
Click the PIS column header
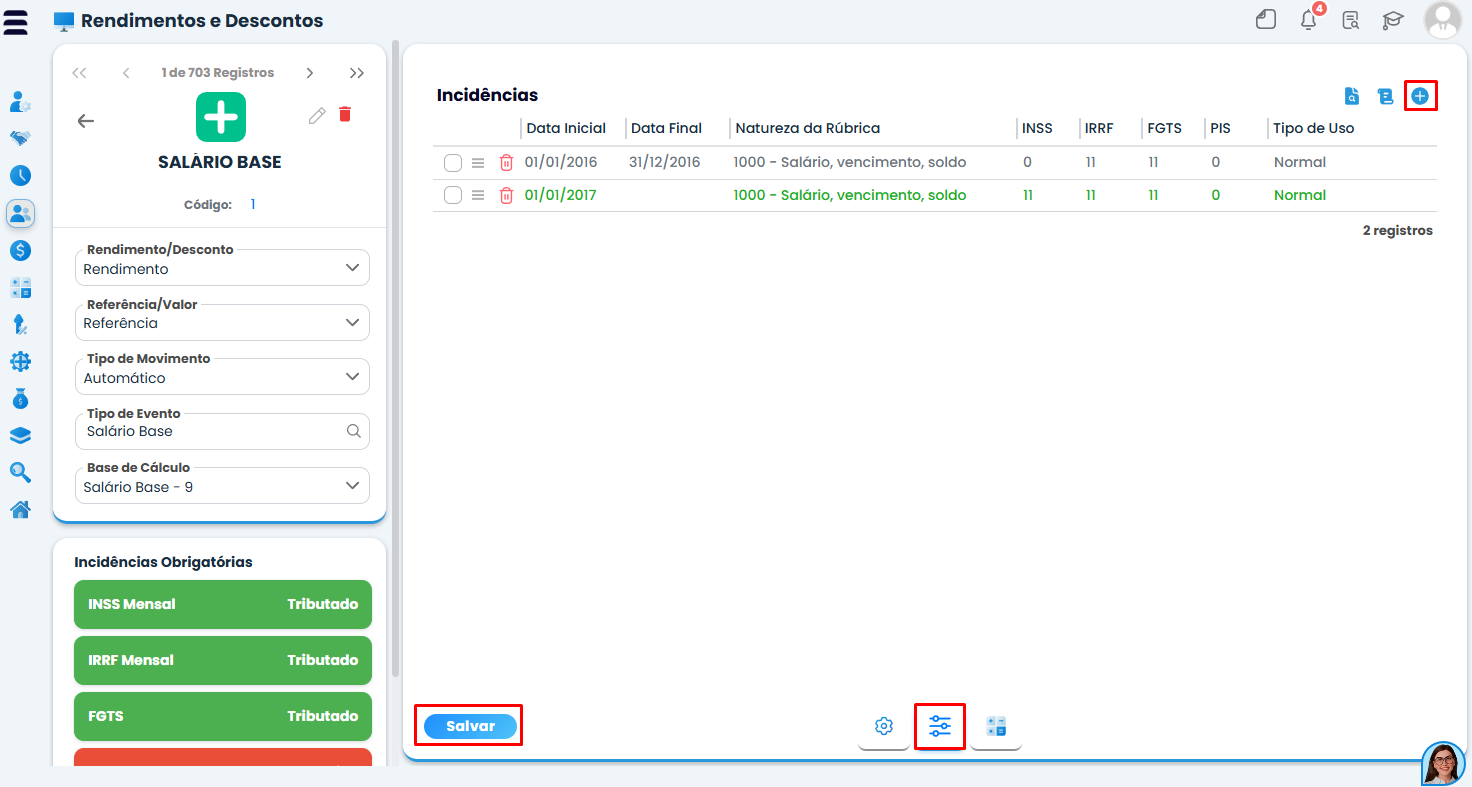pos(1220,128)
